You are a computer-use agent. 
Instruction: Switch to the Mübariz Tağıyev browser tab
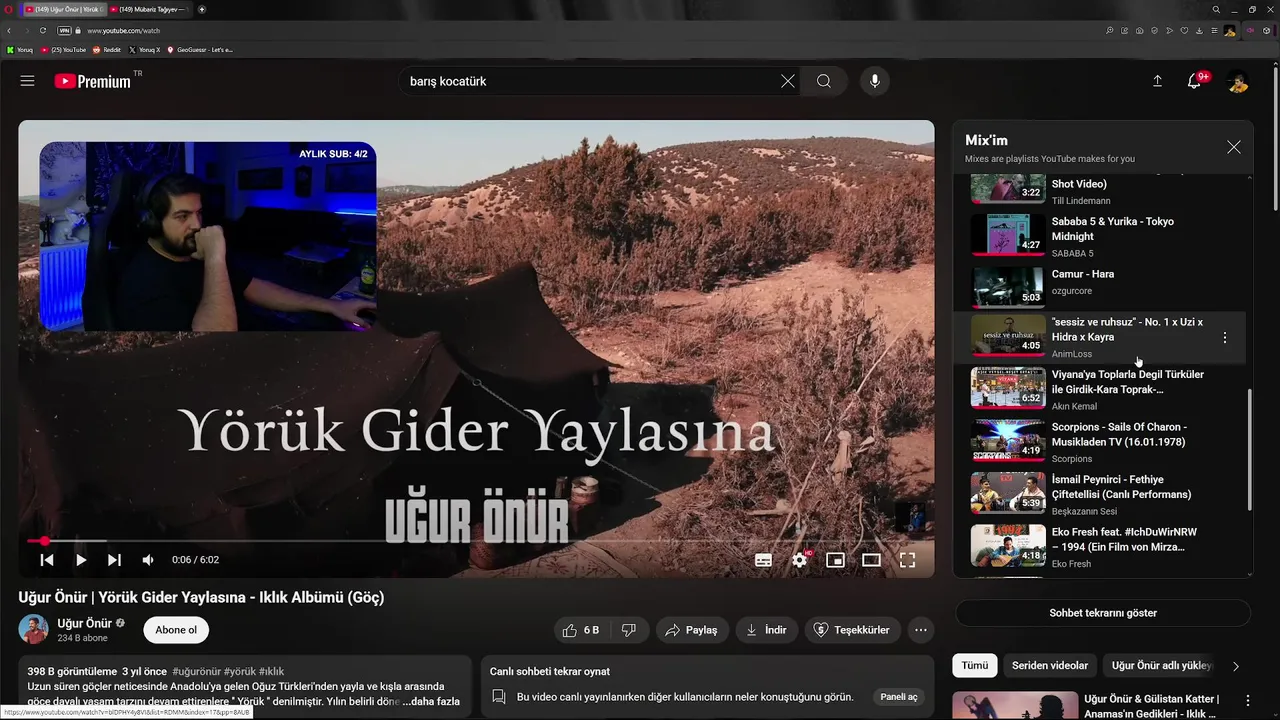pos(148,9)
